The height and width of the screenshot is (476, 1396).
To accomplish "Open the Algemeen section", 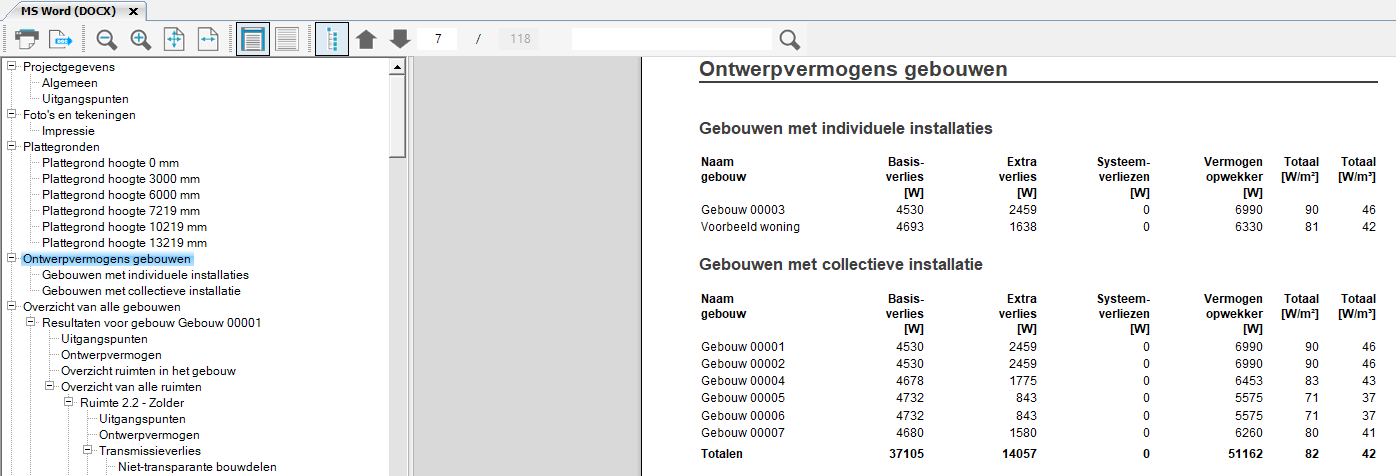I will [x=69, y=83].
